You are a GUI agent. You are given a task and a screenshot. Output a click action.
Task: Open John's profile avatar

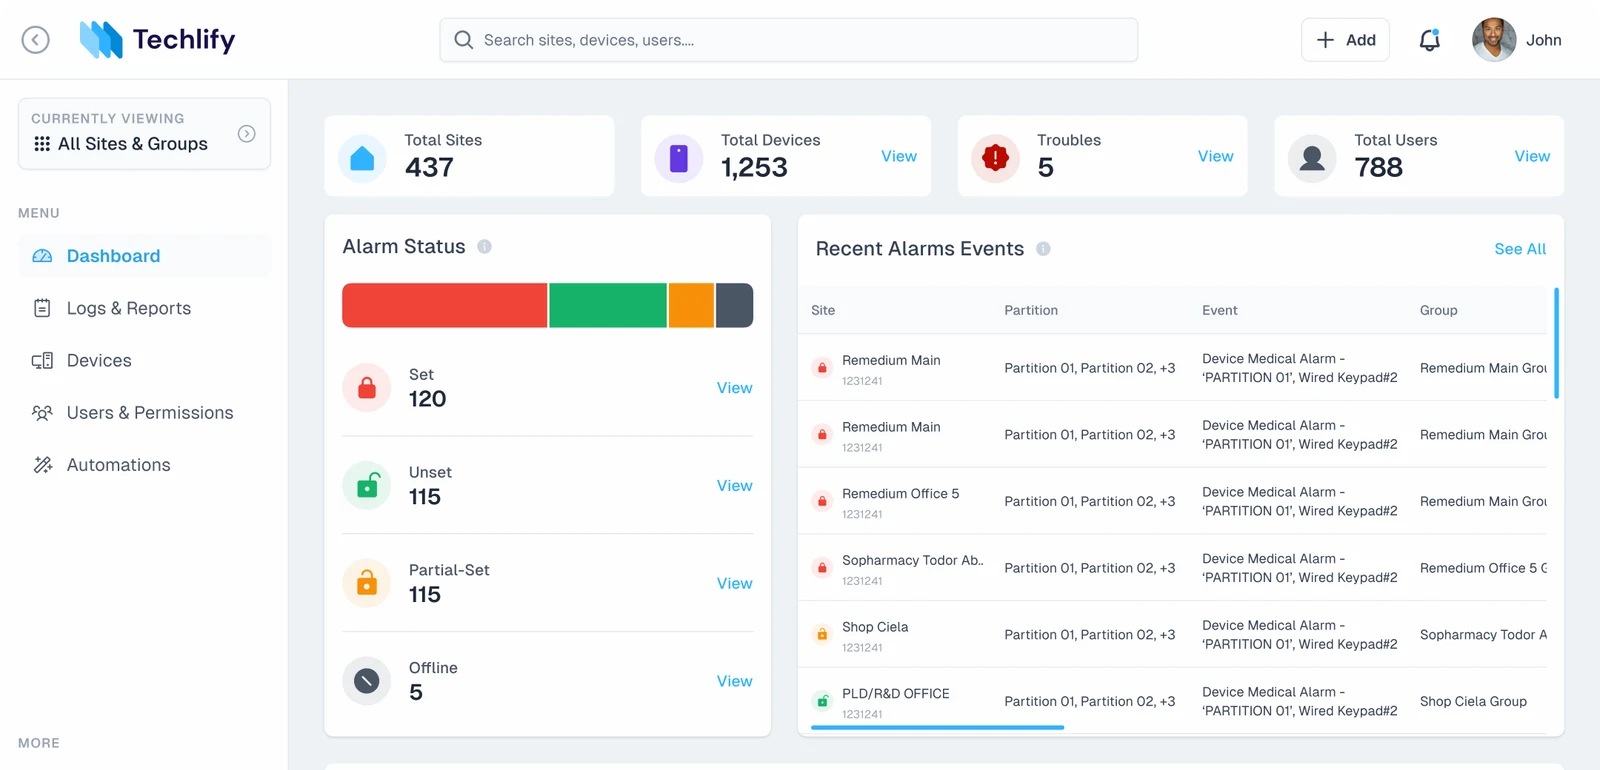(x=1494, y=40)
